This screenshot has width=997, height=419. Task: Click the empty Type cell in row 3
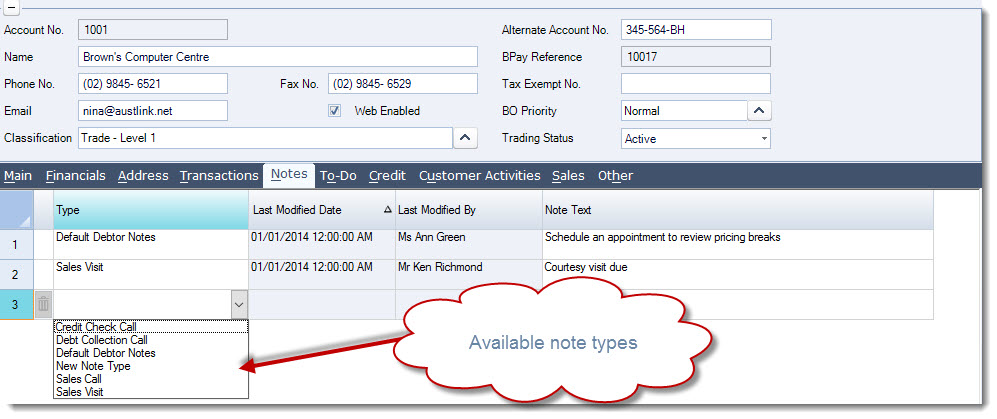pyautogui.click(x=142, y=305)
